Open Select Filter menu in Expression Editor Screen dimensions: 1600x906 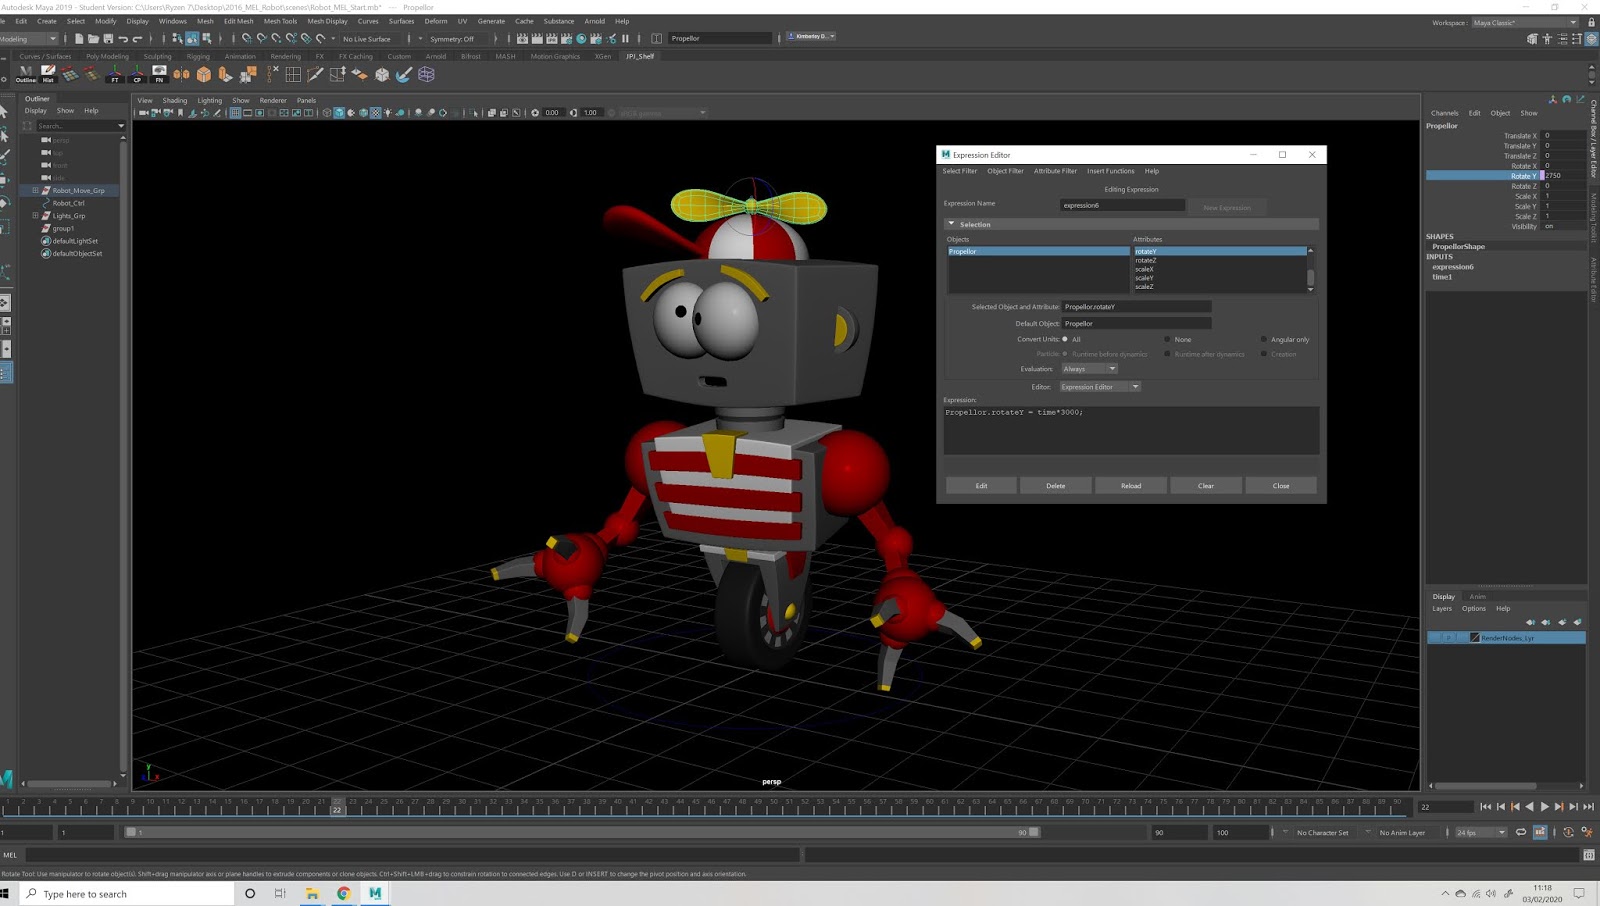pos(959,171)
